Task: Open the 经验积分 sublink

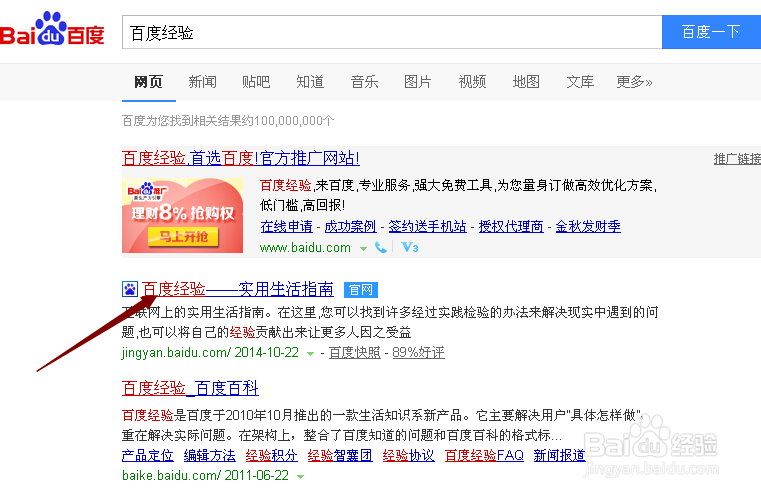Action: pos(272,455)
